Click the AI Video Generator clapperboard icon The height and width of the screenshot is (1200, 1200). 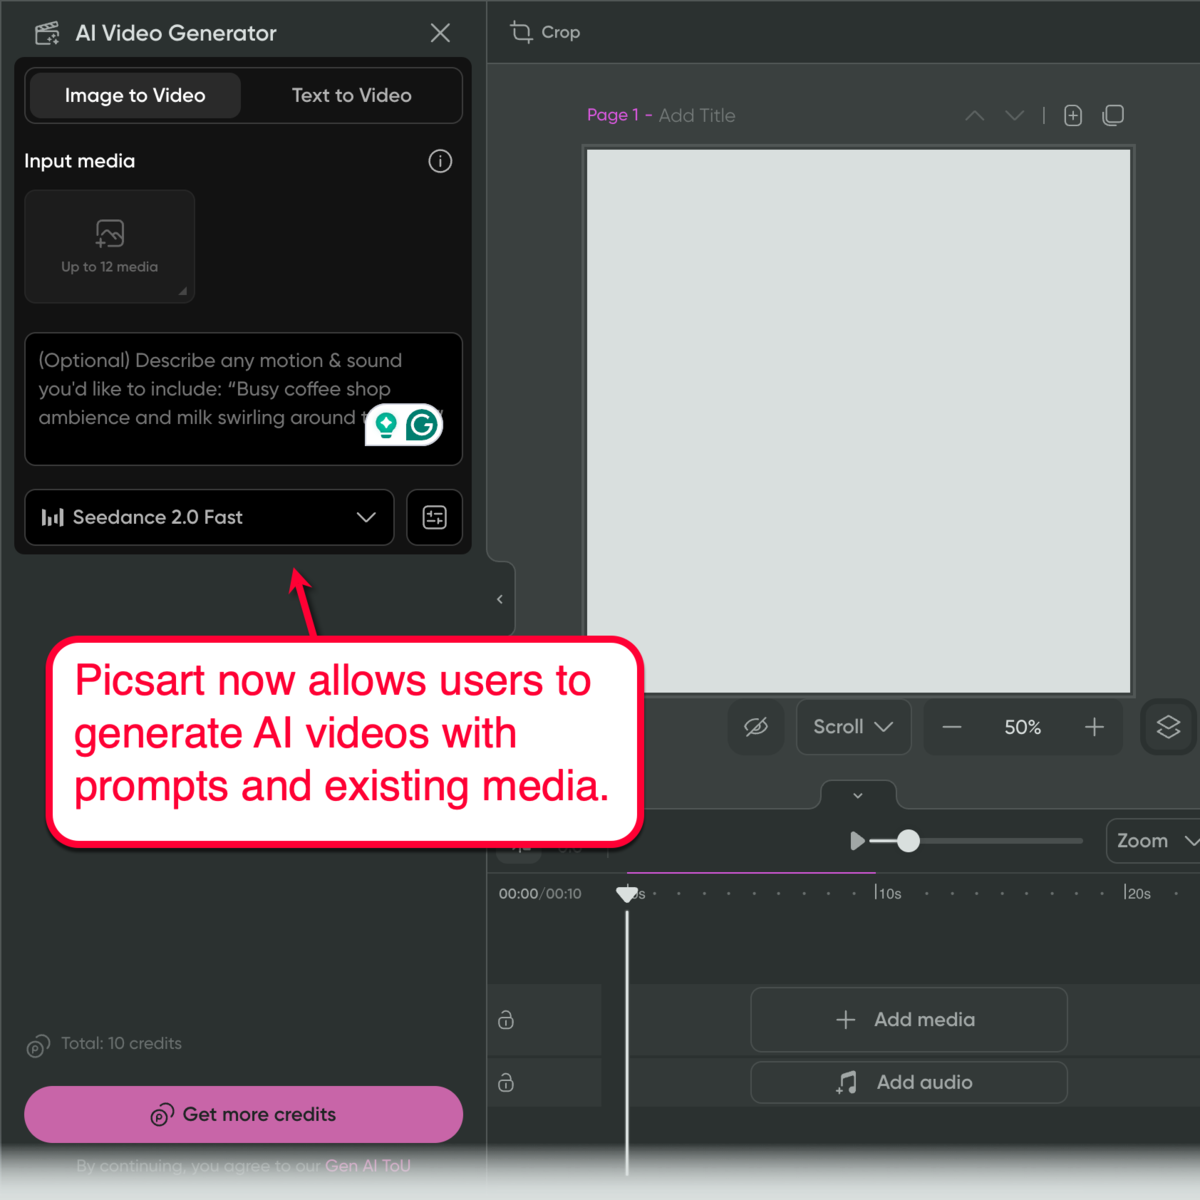pyautogui.click(x=47, y=33)
